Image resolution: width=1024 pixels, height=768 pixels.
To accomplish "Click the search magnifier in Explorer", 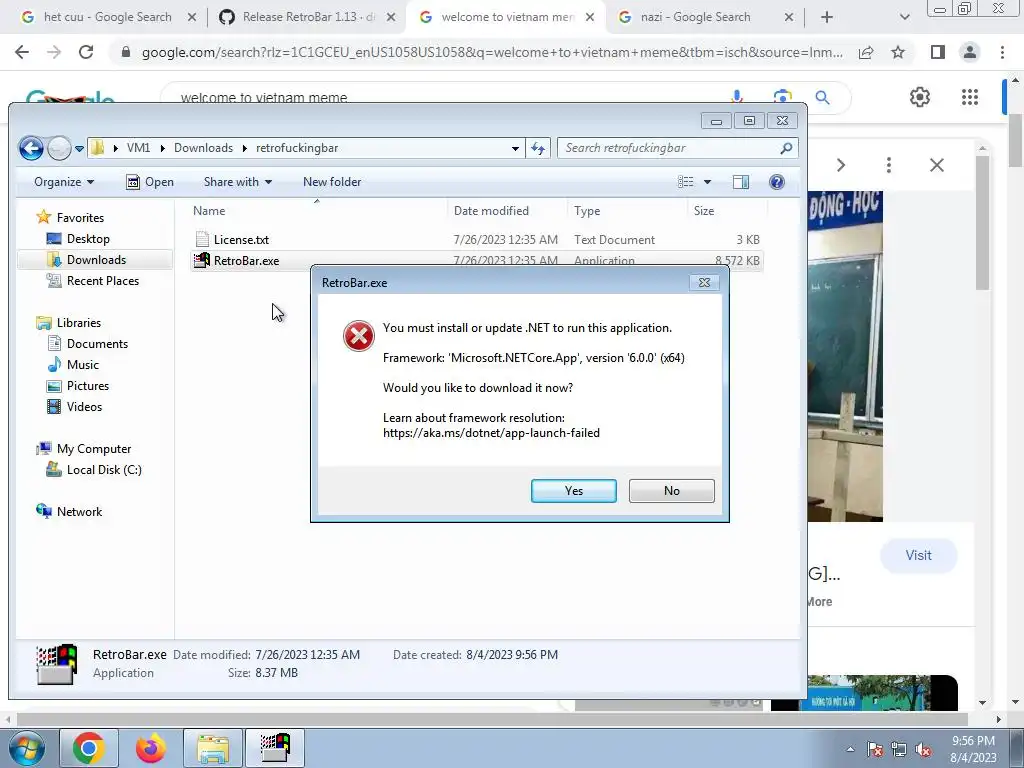I will (x=786, y=148).
